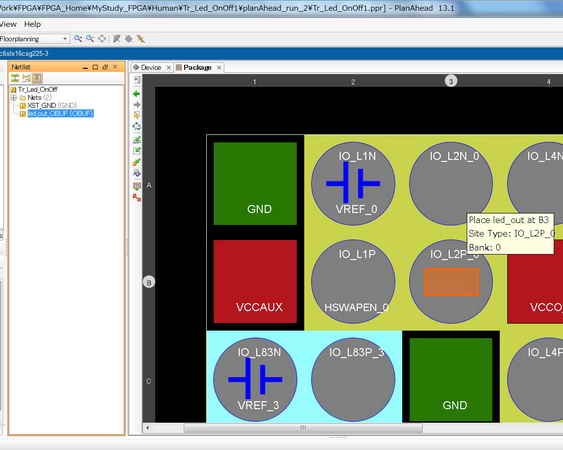This screenshot has height=450, width=563.
Task: Click the zoom out magnifier toolbar icon
Action: (x=90, y=38)
